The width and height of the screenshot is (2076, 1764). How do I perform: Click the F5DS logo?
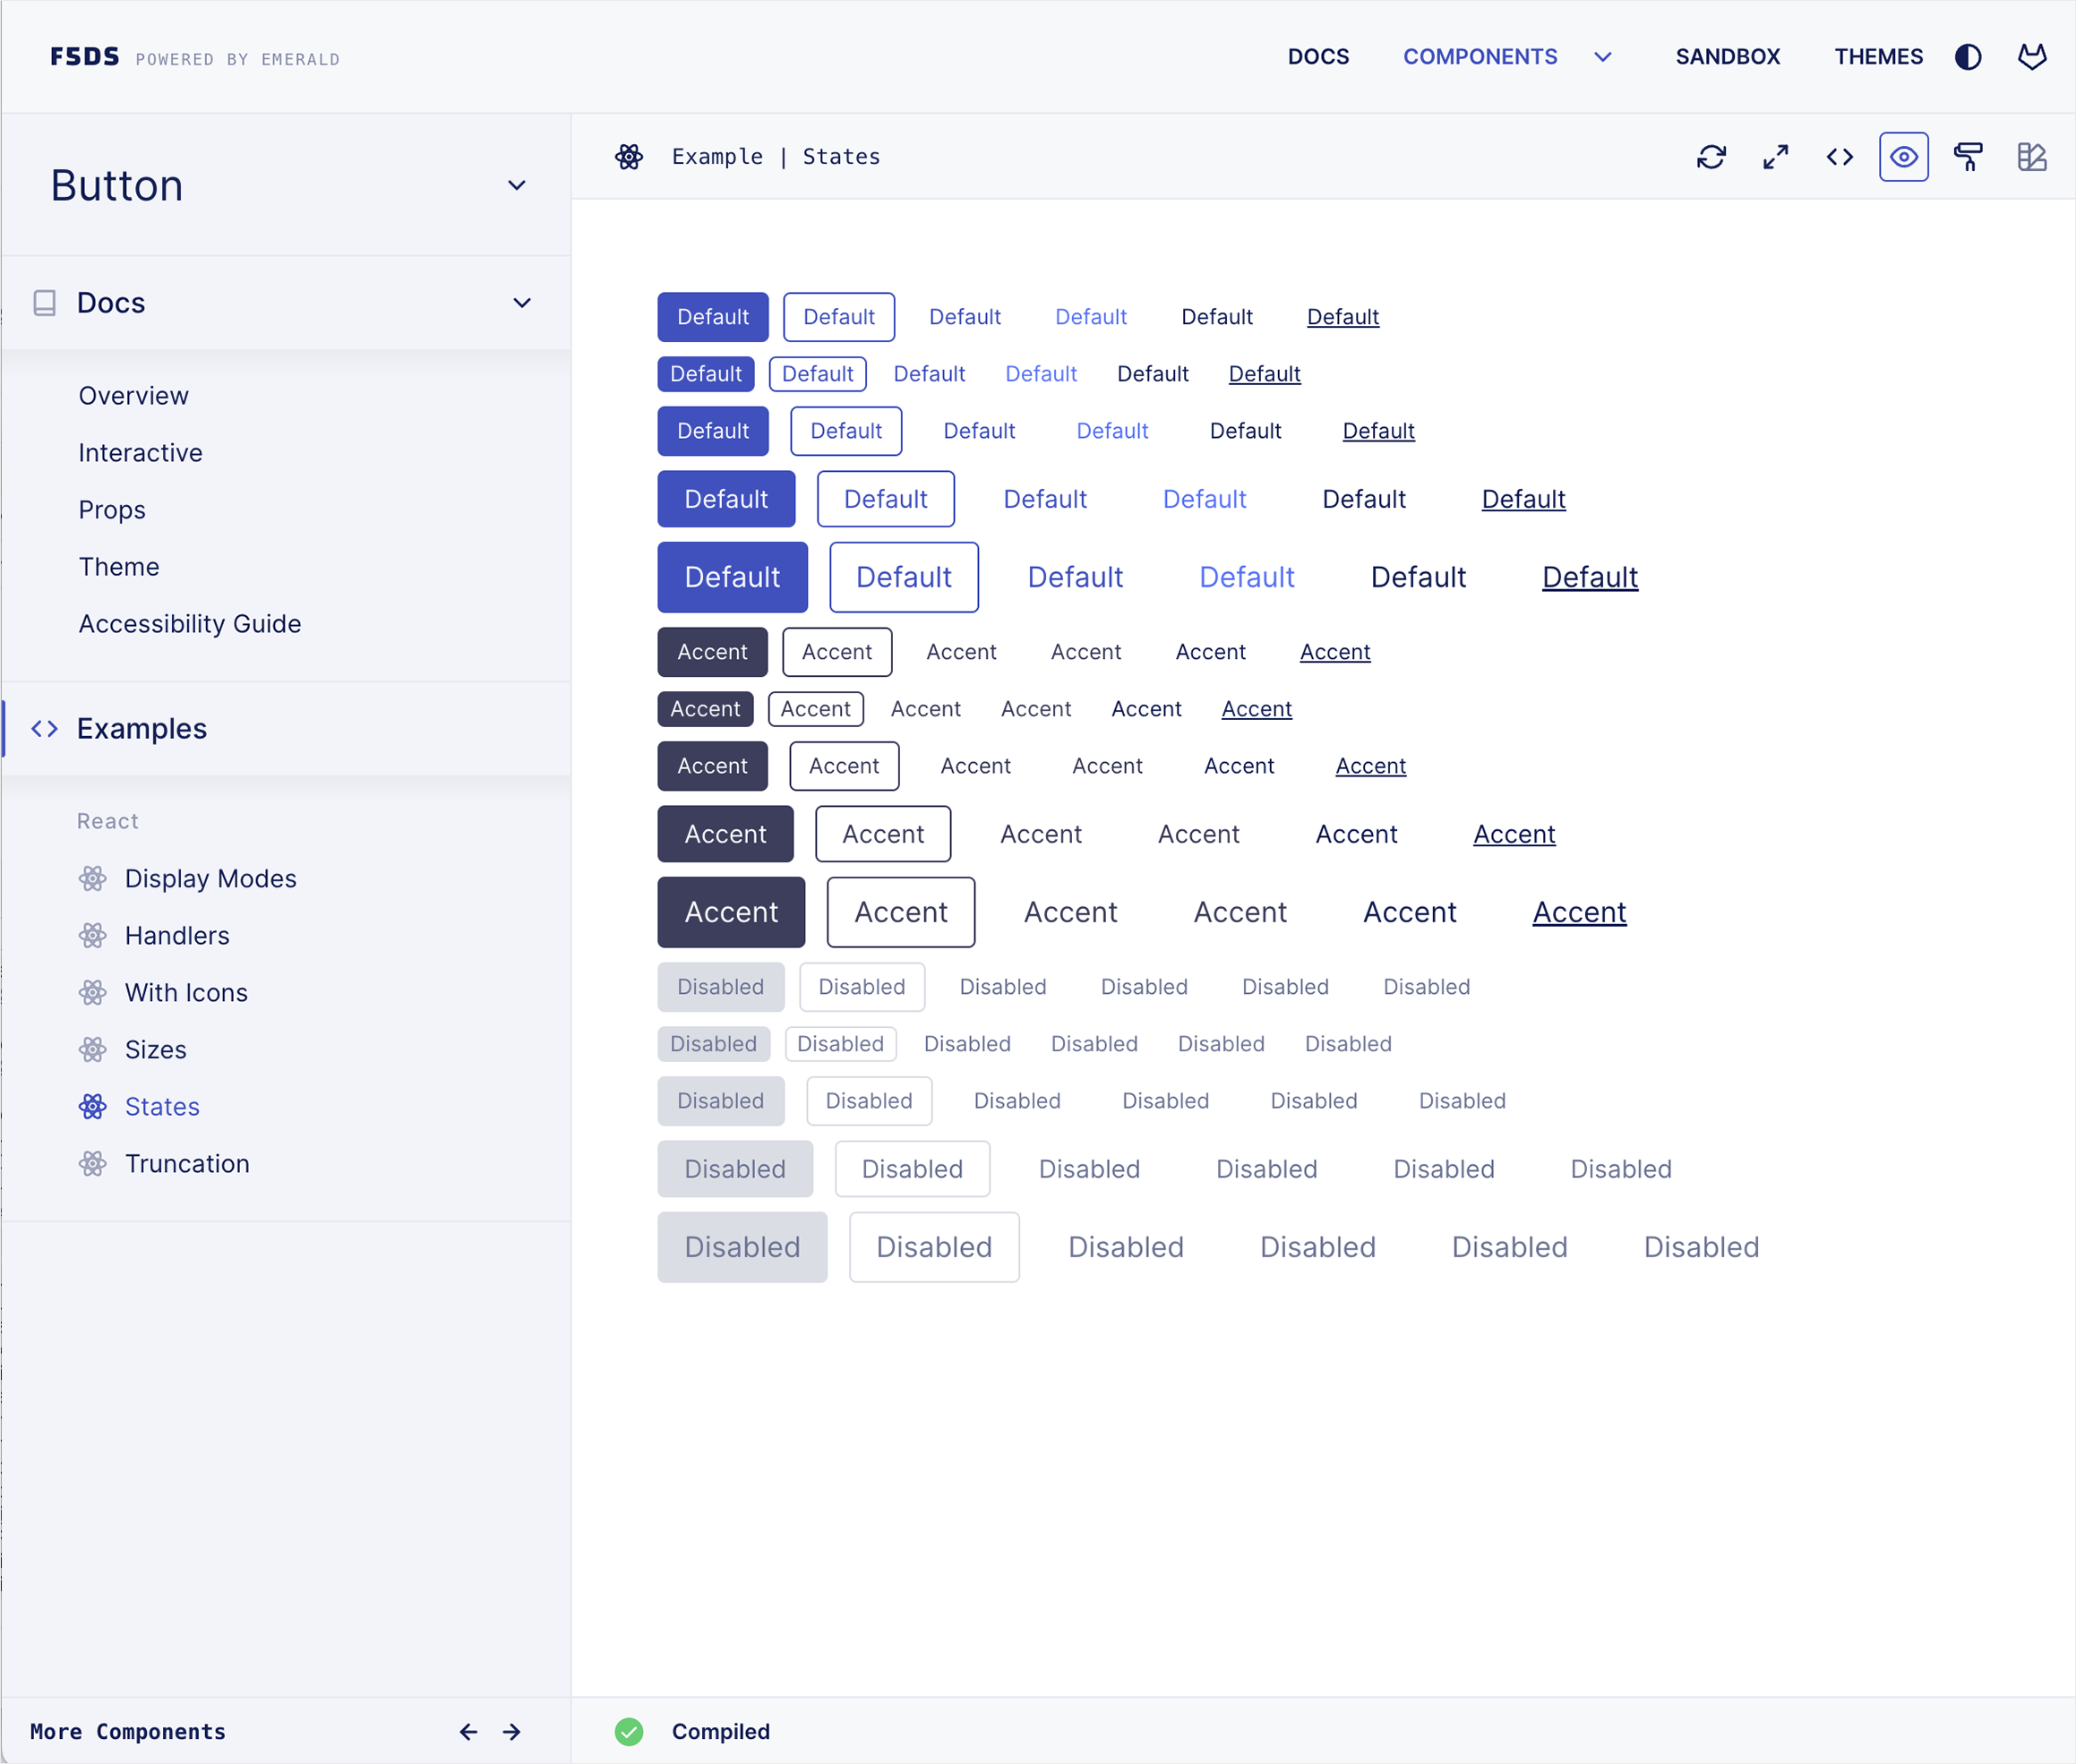[85, 57]
